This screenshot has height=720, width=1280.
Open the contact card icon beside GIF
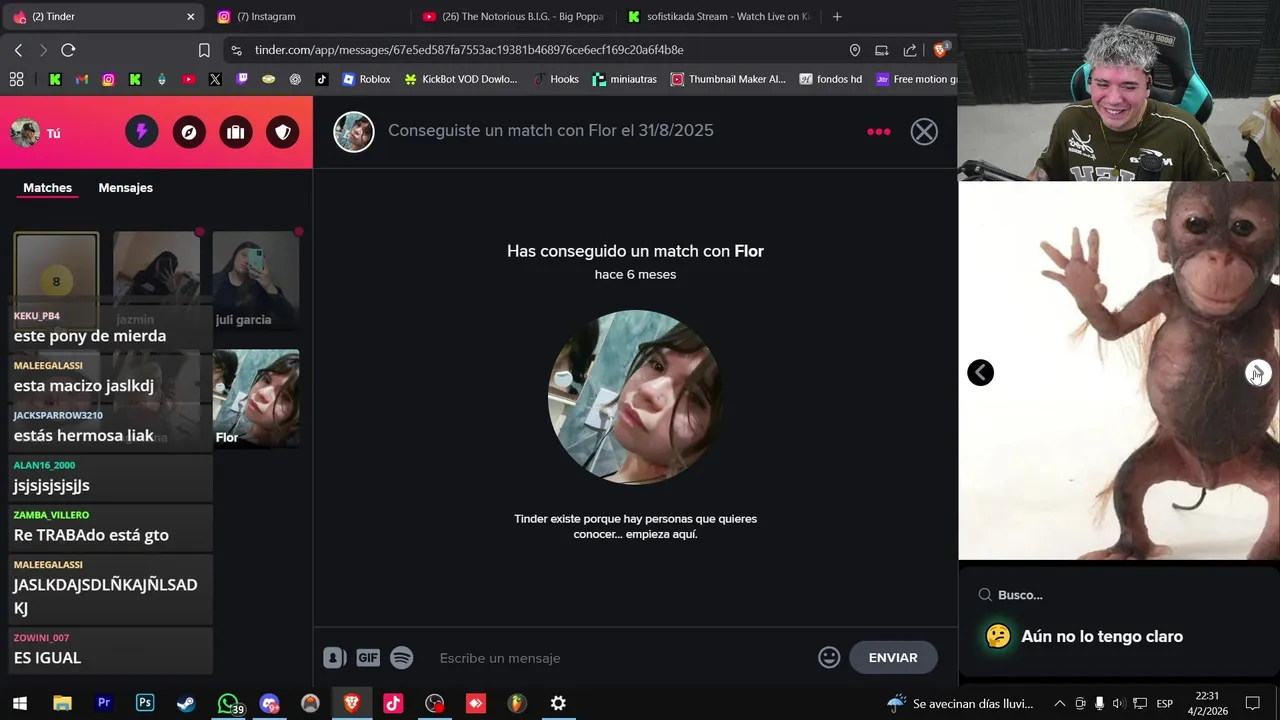click(334, 657)
